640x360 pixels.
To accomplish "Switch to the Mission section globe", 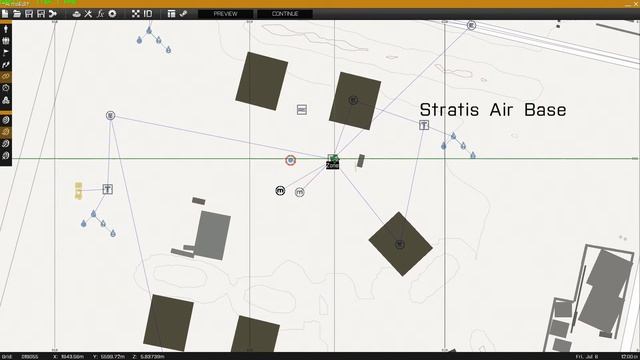I will pos(6,120).
